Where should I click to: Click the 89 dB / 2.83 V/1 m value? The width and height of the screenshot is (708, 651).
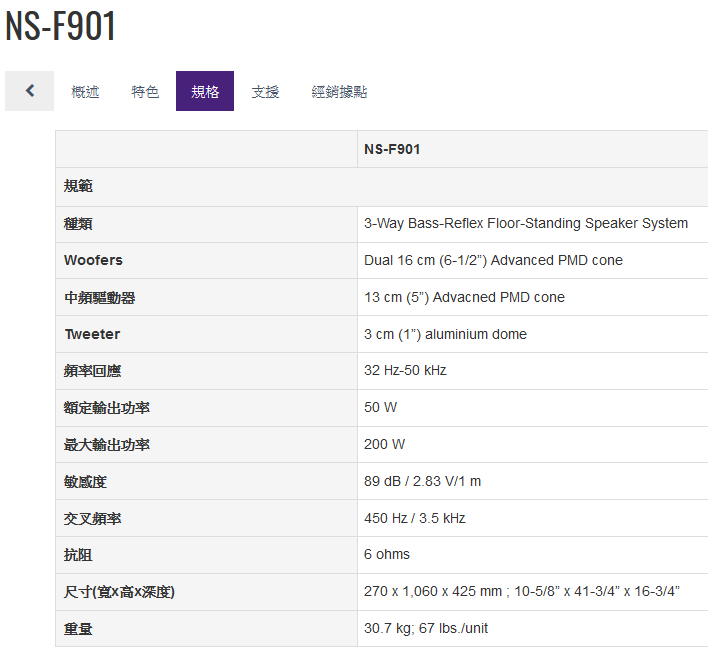pos(422,482)
